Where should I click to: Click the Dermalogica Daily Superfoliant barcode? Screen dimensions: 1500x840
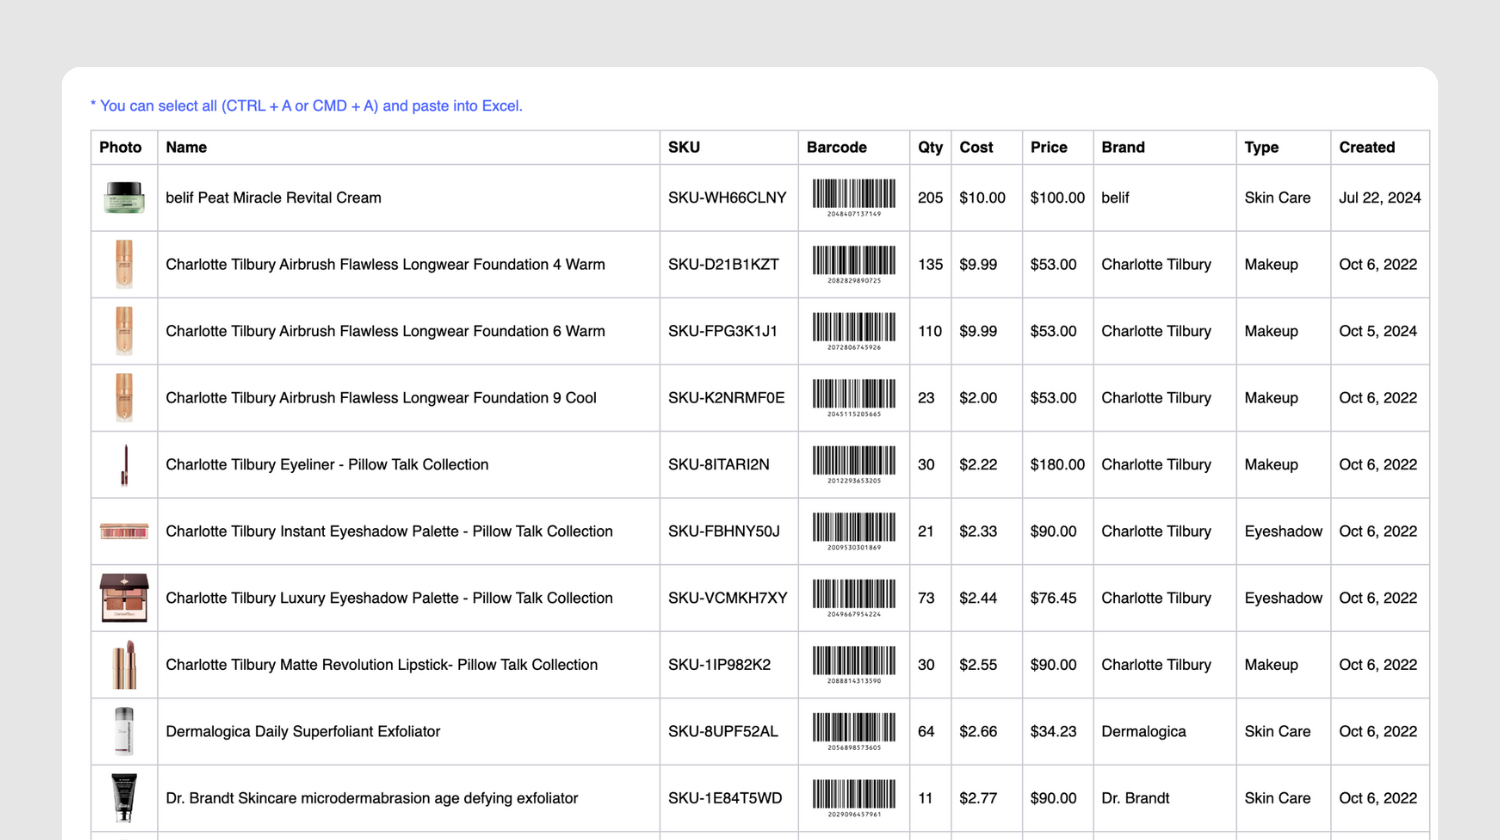tap(854, 731)
